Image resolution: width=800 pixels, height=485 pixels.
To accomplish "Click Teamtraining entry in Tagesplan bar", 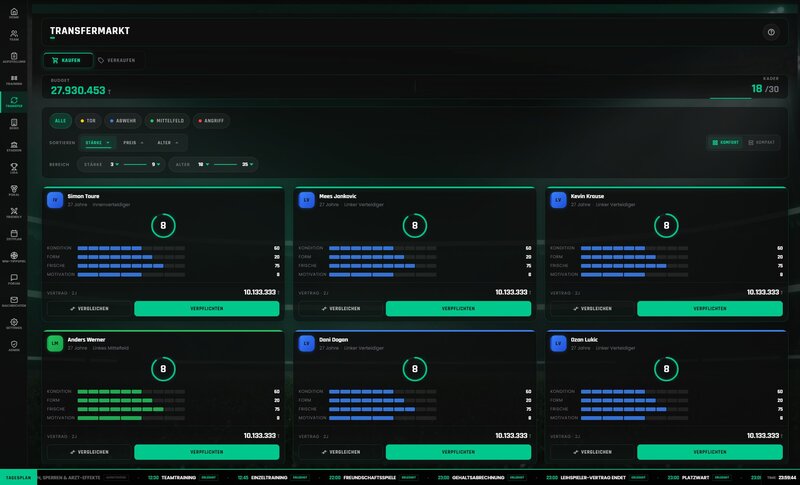I will click(179, 477).
